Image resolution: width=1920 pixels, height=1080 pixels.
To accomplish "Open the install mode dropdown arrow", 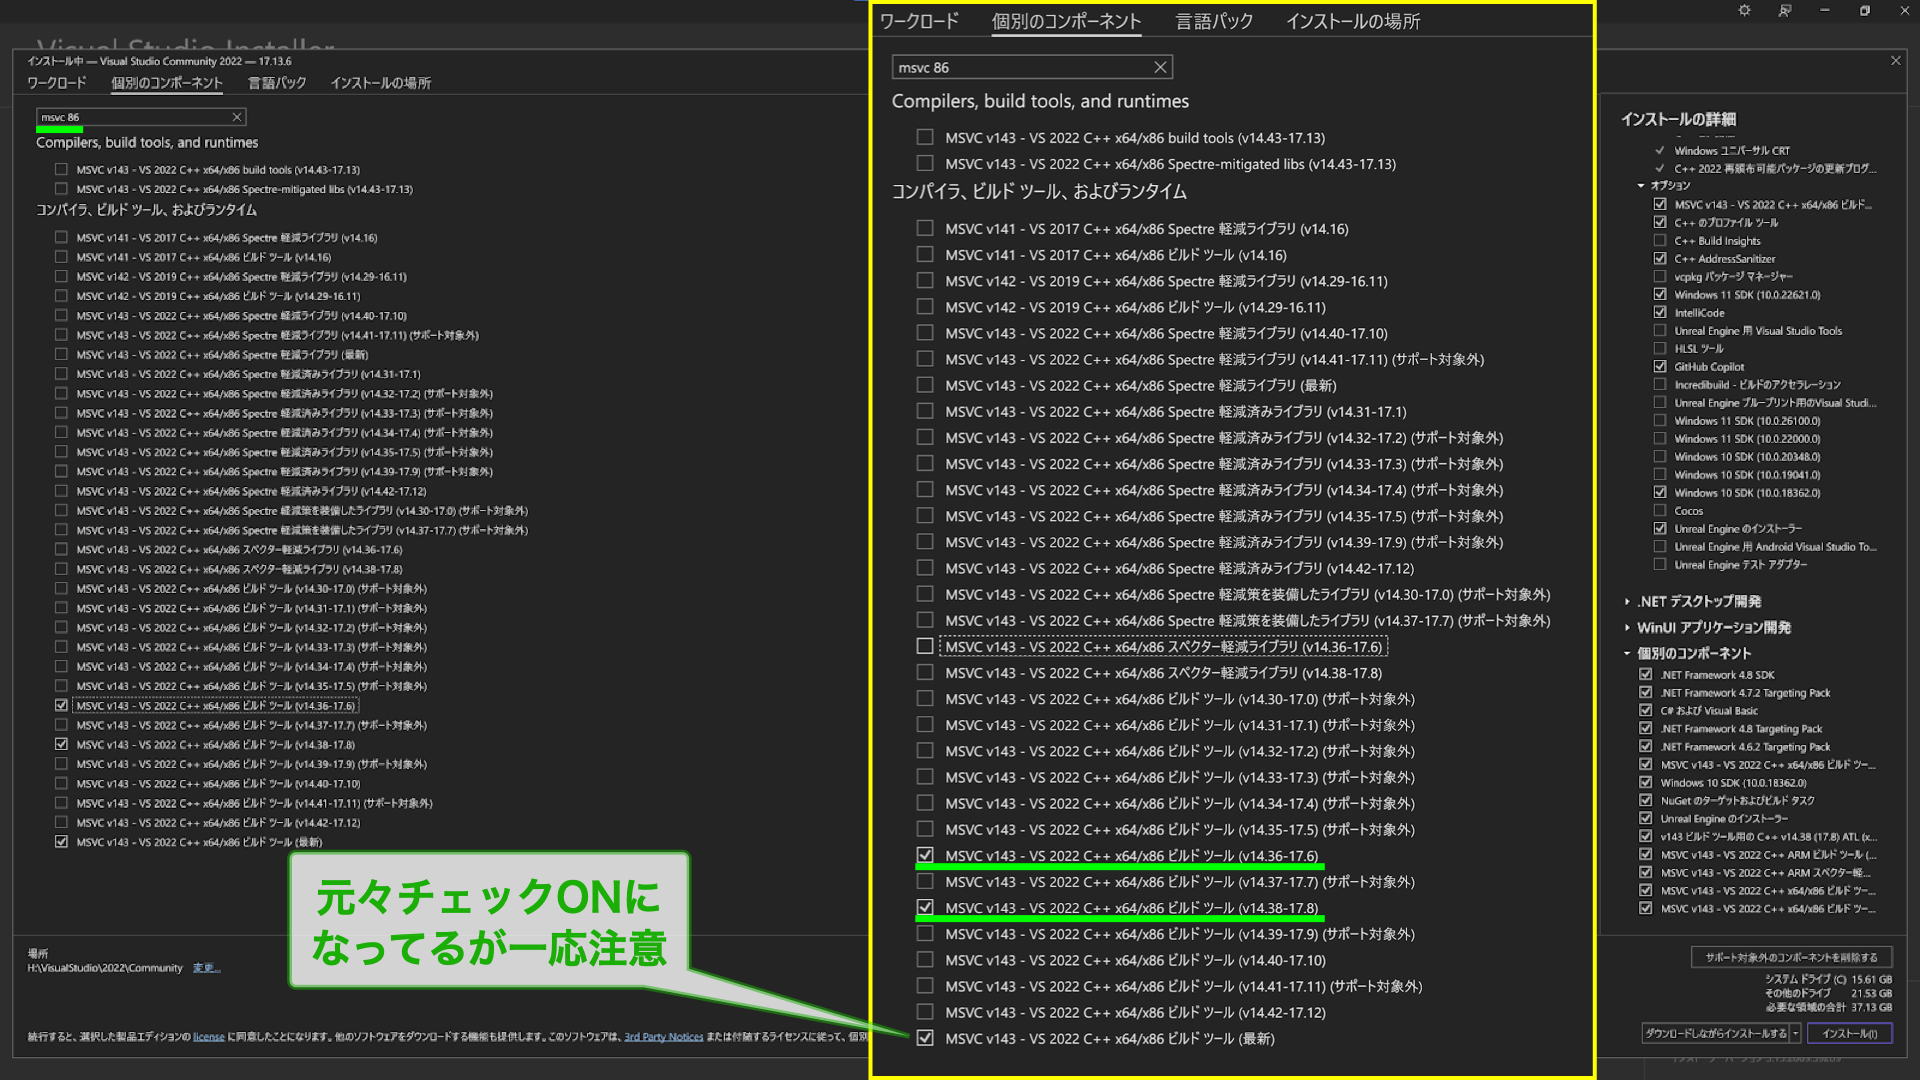I will [1796, 1033].
